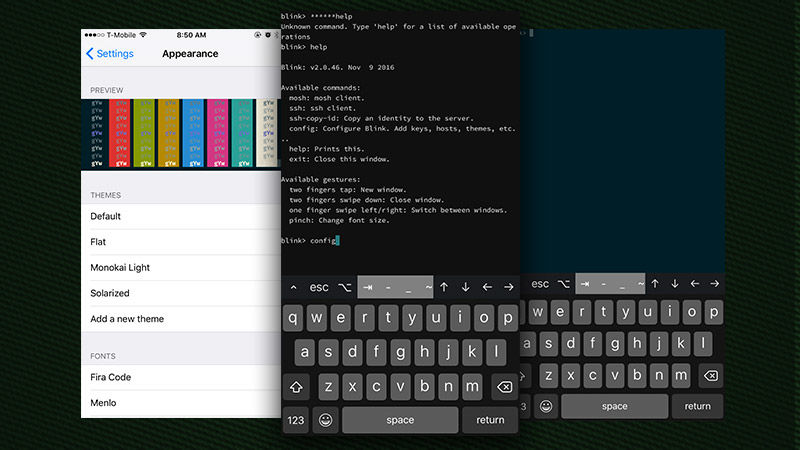800x450 pixels.
Task: Select the Solarized theme
Action: tap(181, 293)
